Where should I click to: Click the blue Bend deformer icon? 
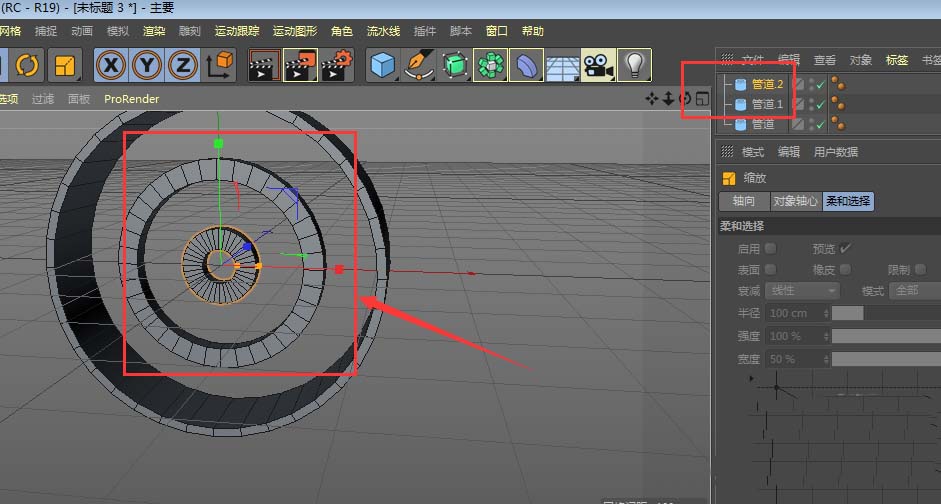pyautogui.click(x=526, y=65)
